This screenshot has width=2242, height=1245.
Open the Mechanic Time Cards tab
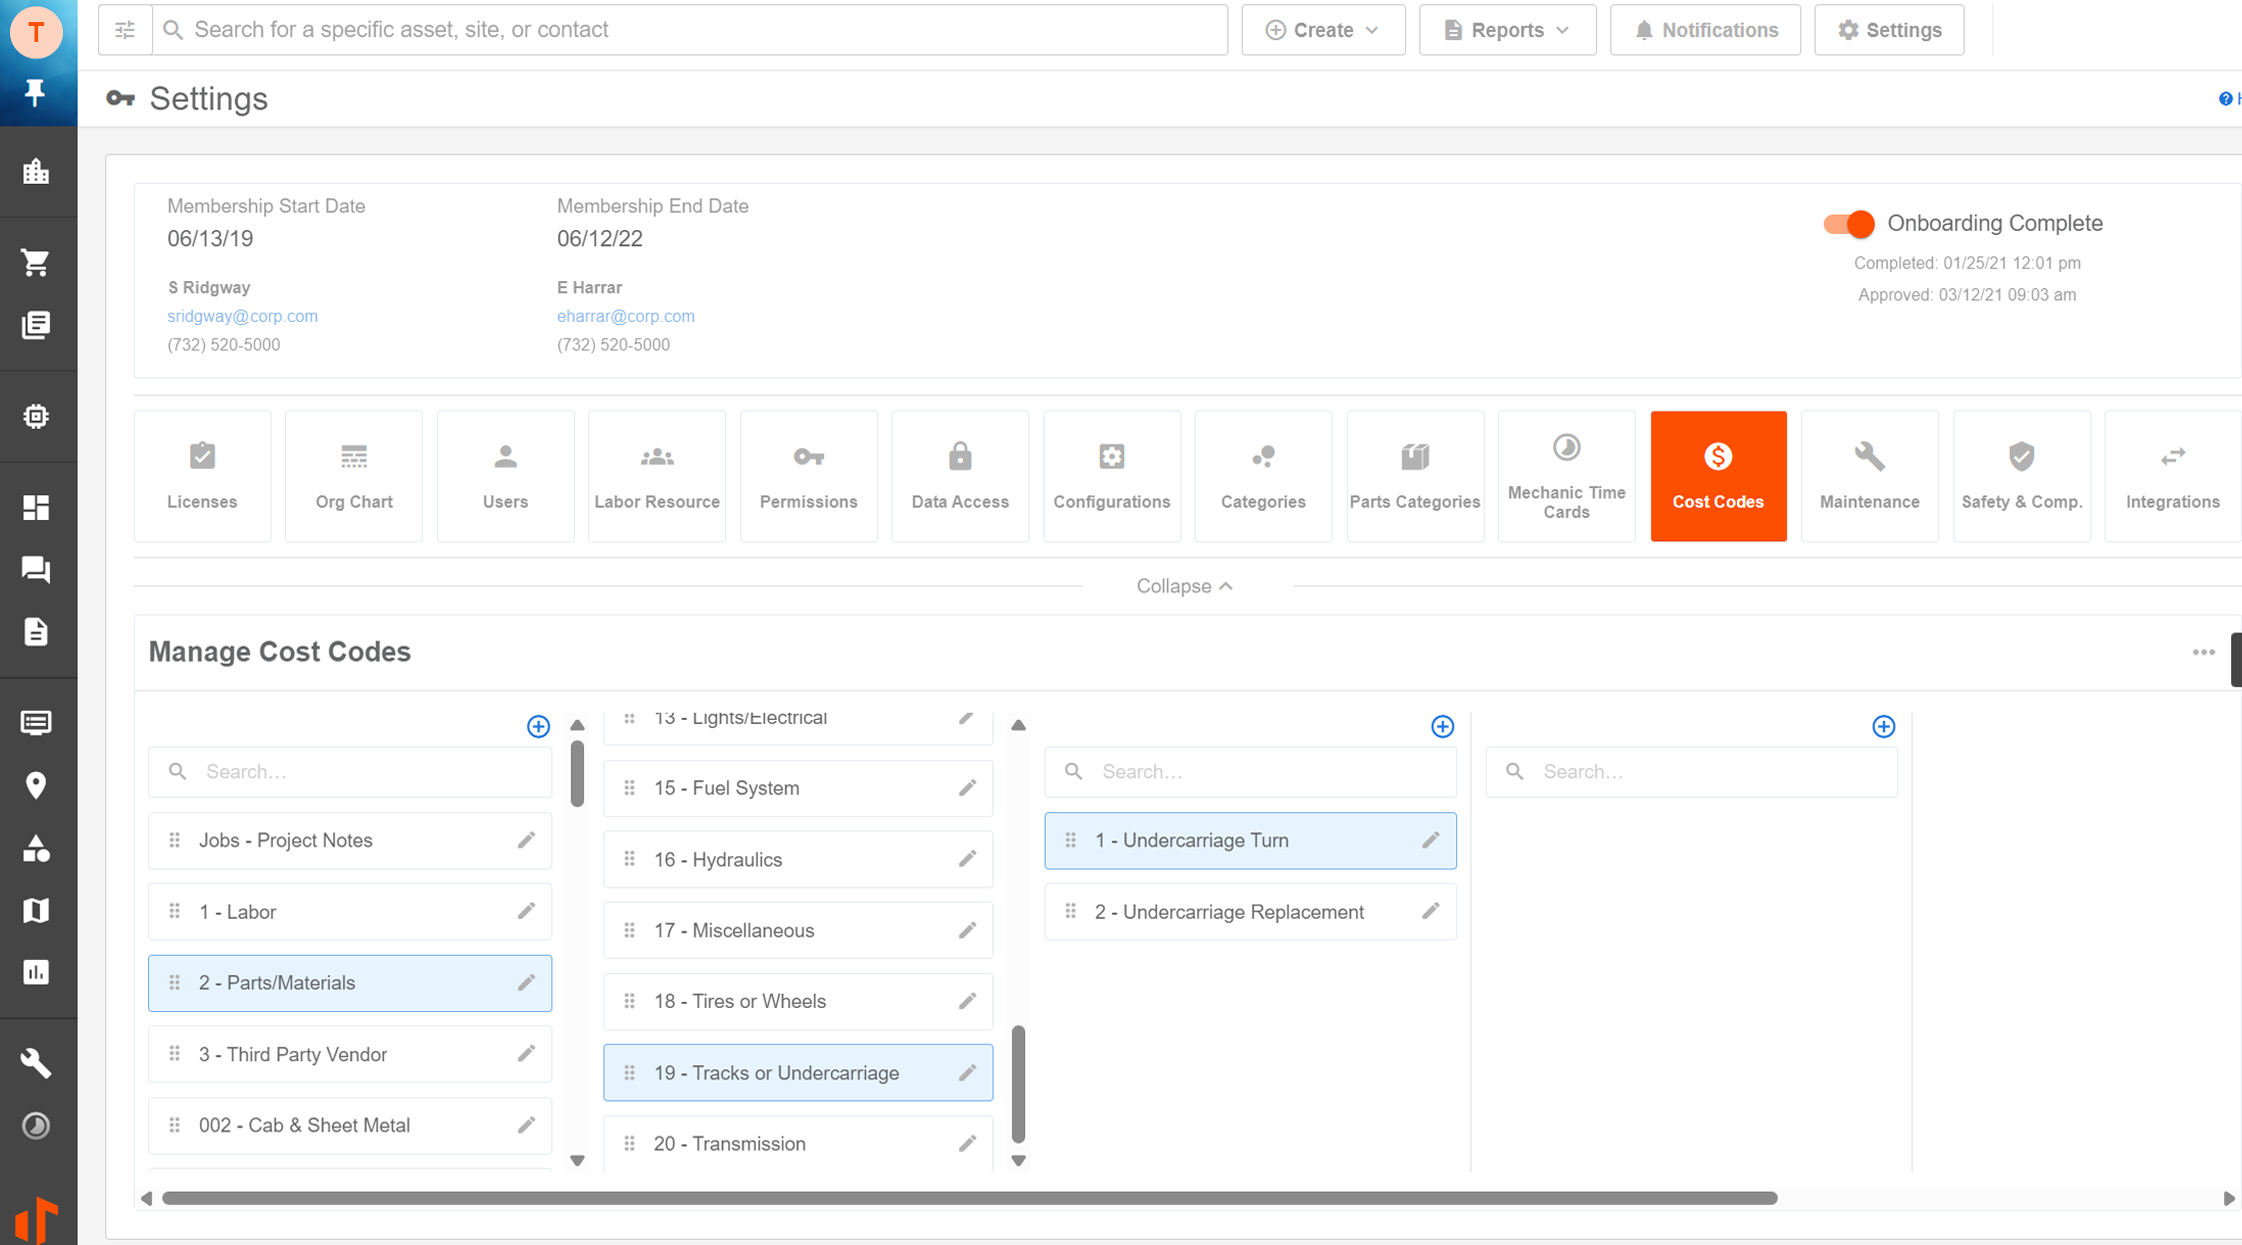[1565, 476]
